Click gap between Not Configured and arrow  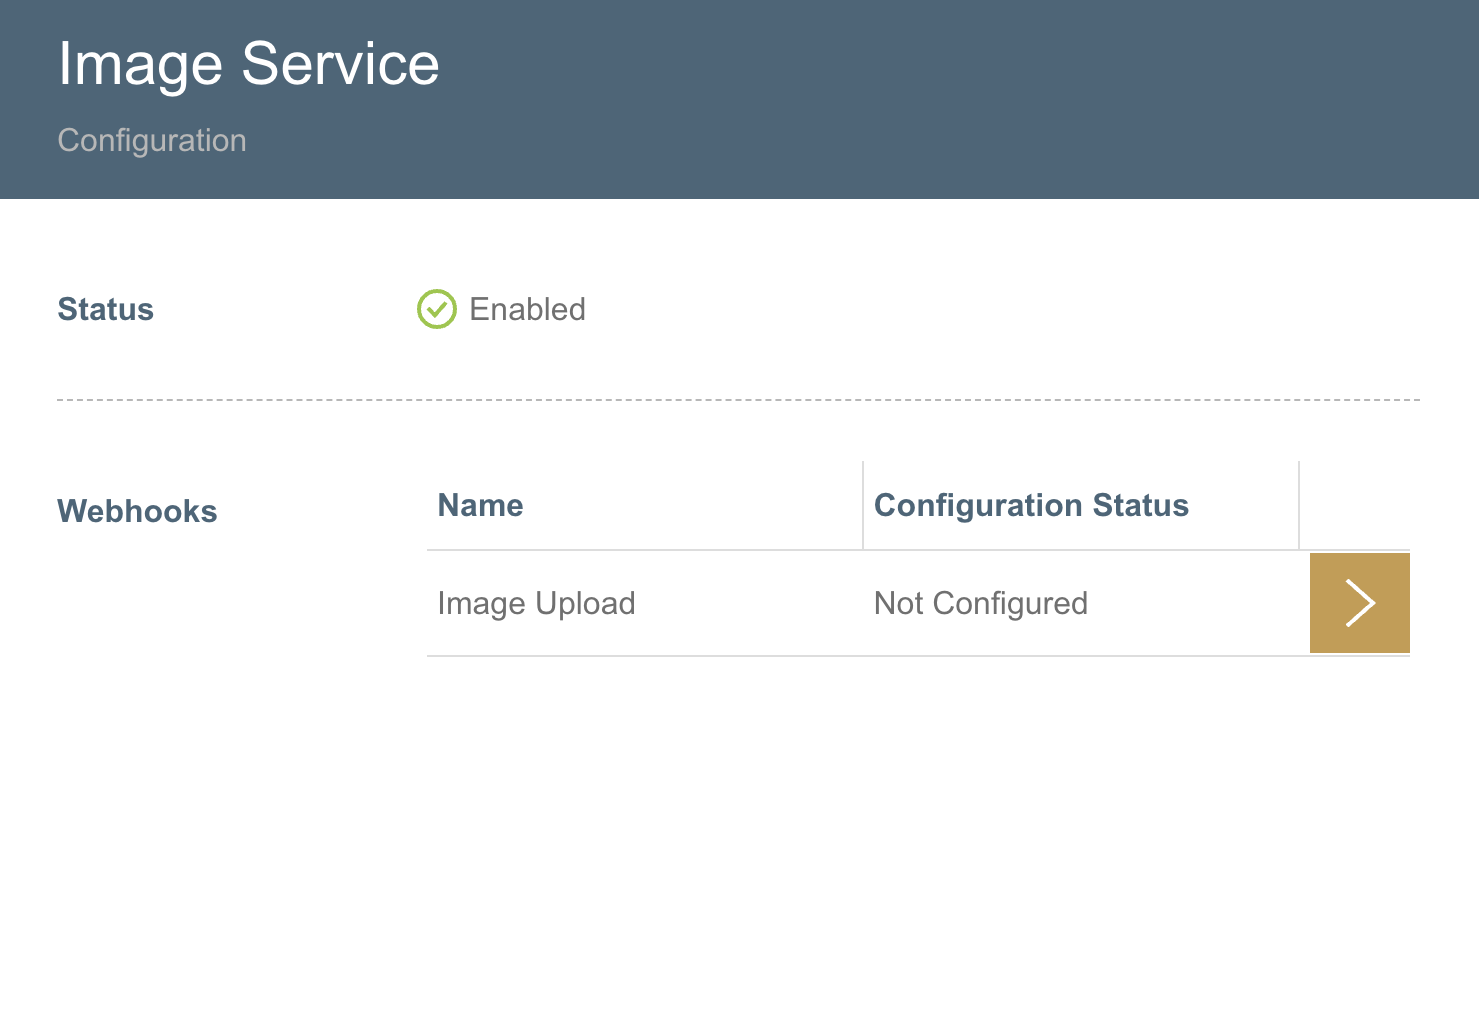1200,603
